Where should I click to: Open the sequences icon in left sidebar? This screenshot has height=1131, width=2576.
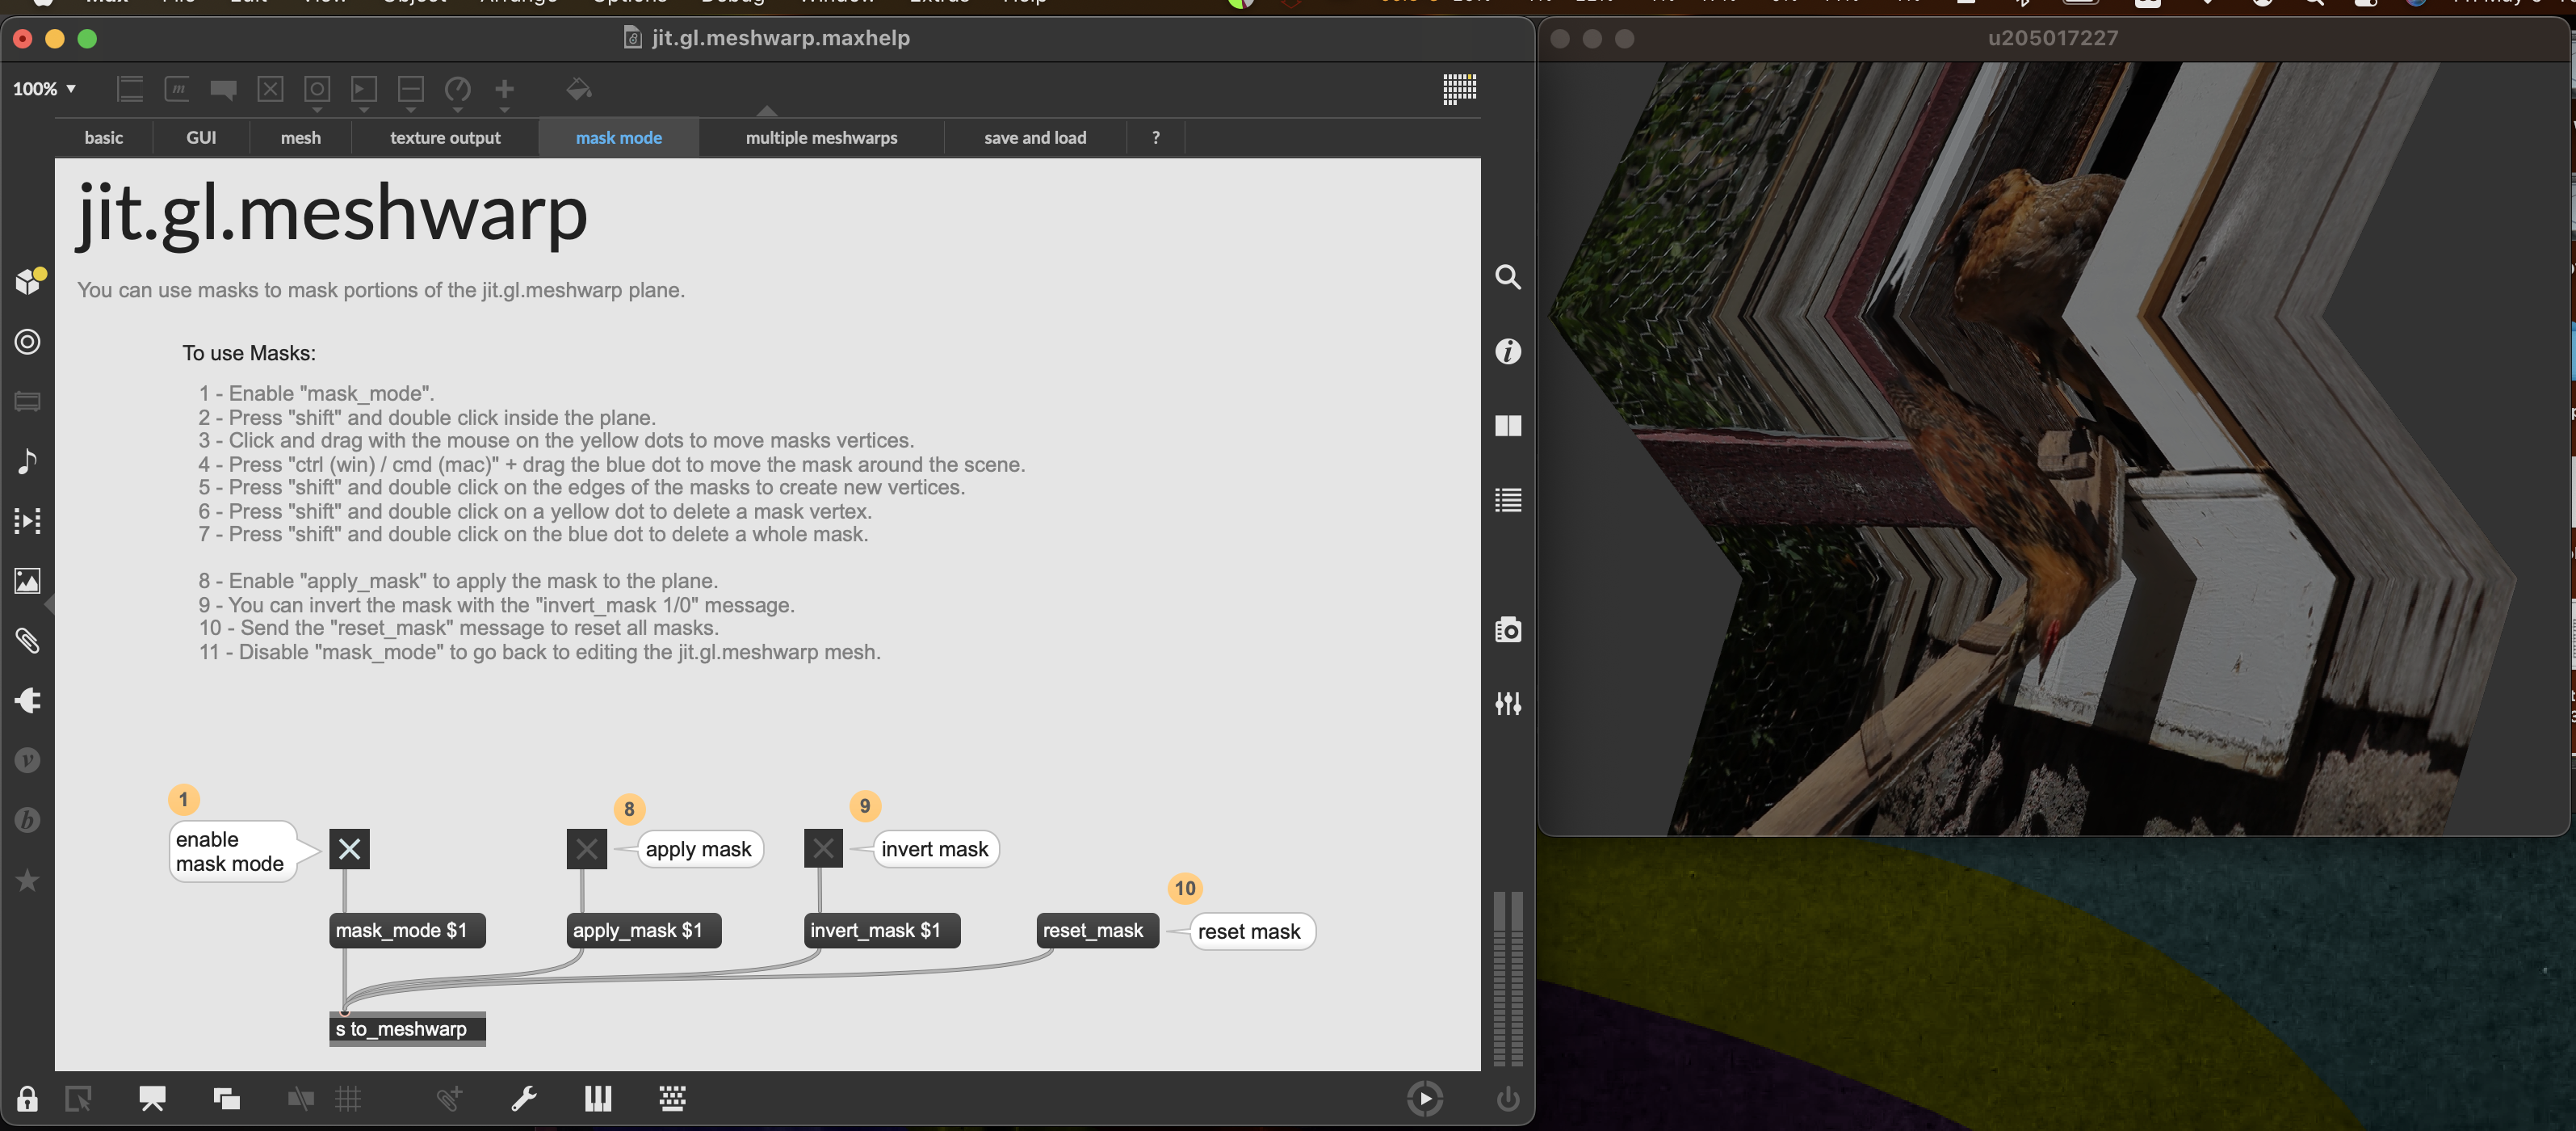(28, 520)
